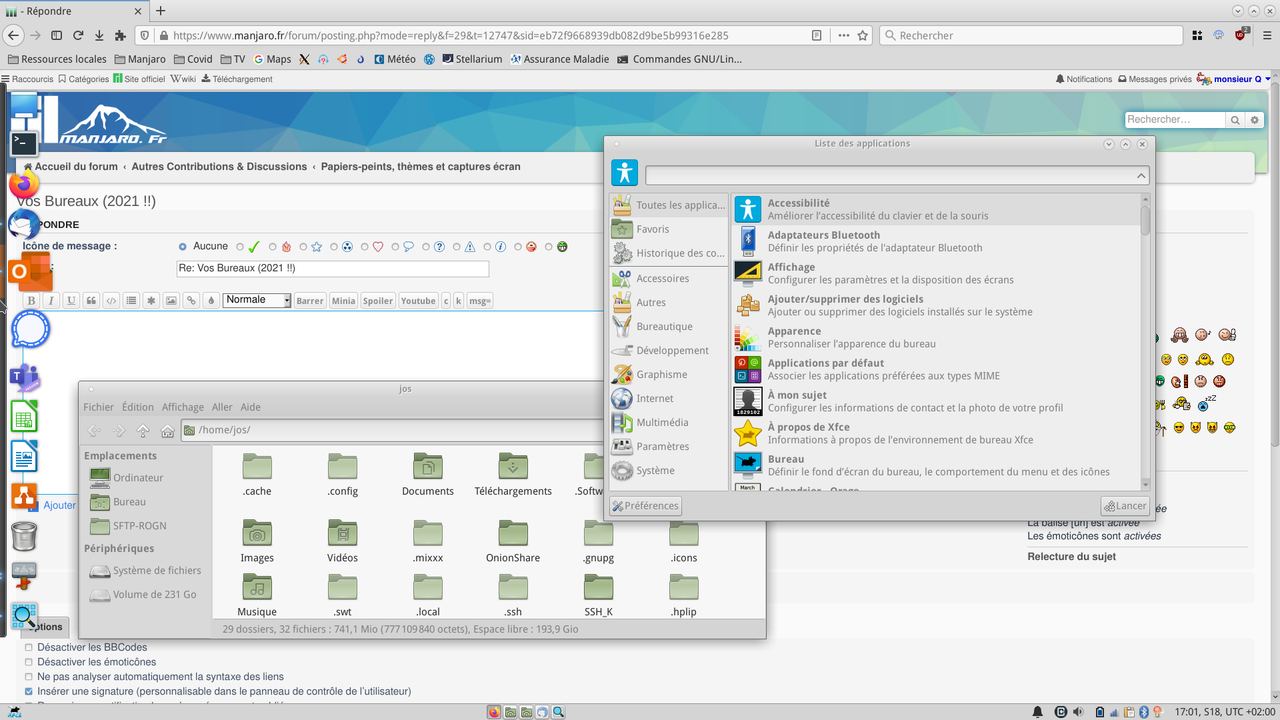Screen dimensions: 1280x720
Task: Open Bureau settings entry
Action: 938,465
